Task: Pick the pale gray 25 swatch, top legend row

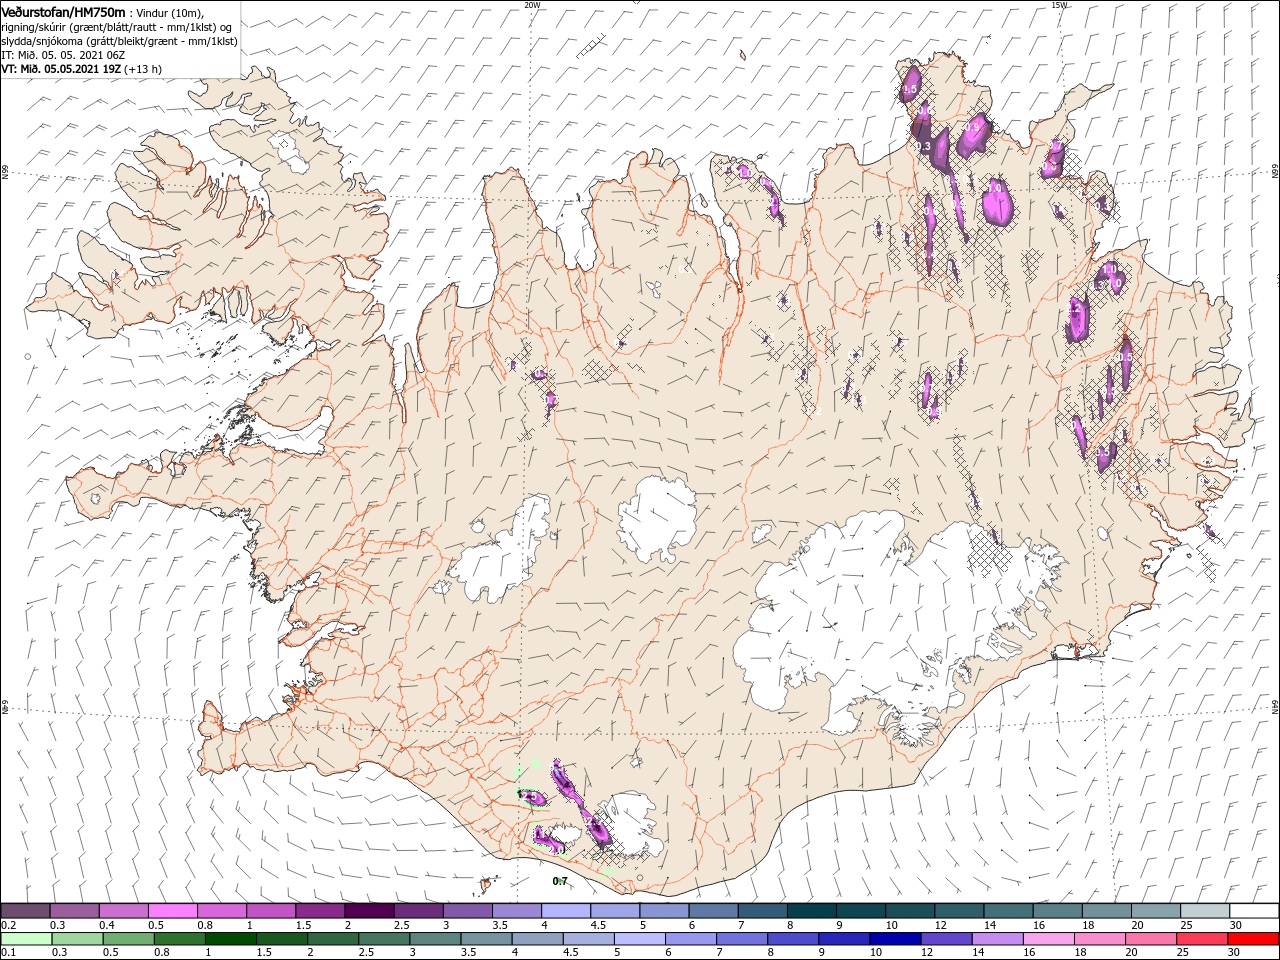Action: 1205,911
